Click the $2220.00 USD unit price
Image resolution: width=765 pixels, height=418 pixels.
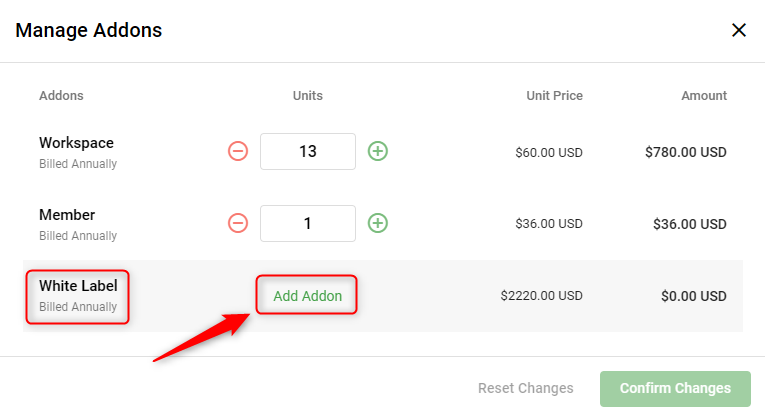(541, 296)
